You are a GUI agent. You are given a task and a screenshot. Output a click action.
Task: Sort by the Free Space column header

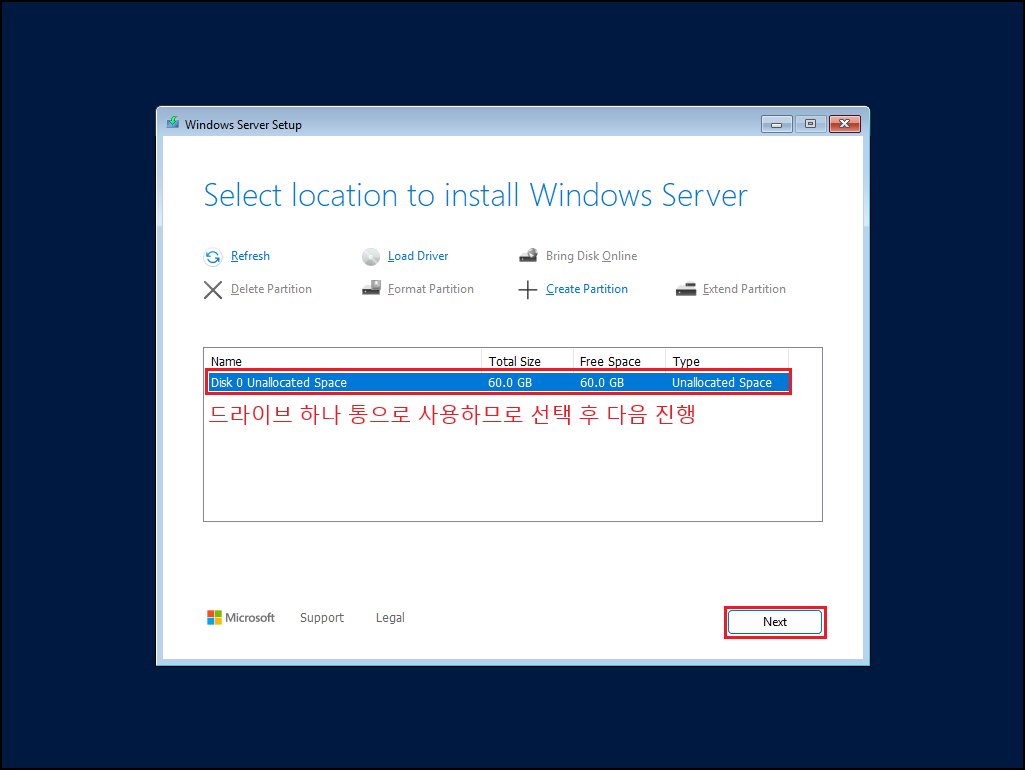point(619,361)
